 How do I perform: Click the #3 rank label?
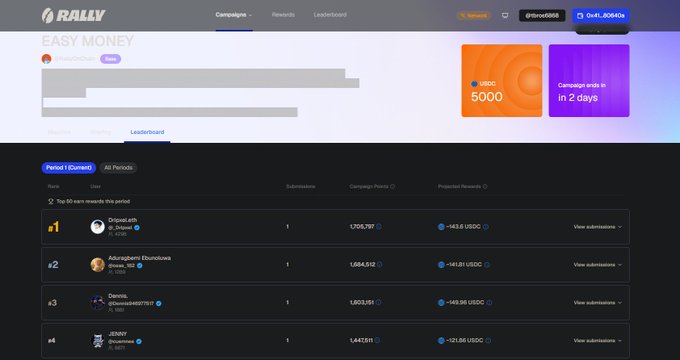click(52, 303)
